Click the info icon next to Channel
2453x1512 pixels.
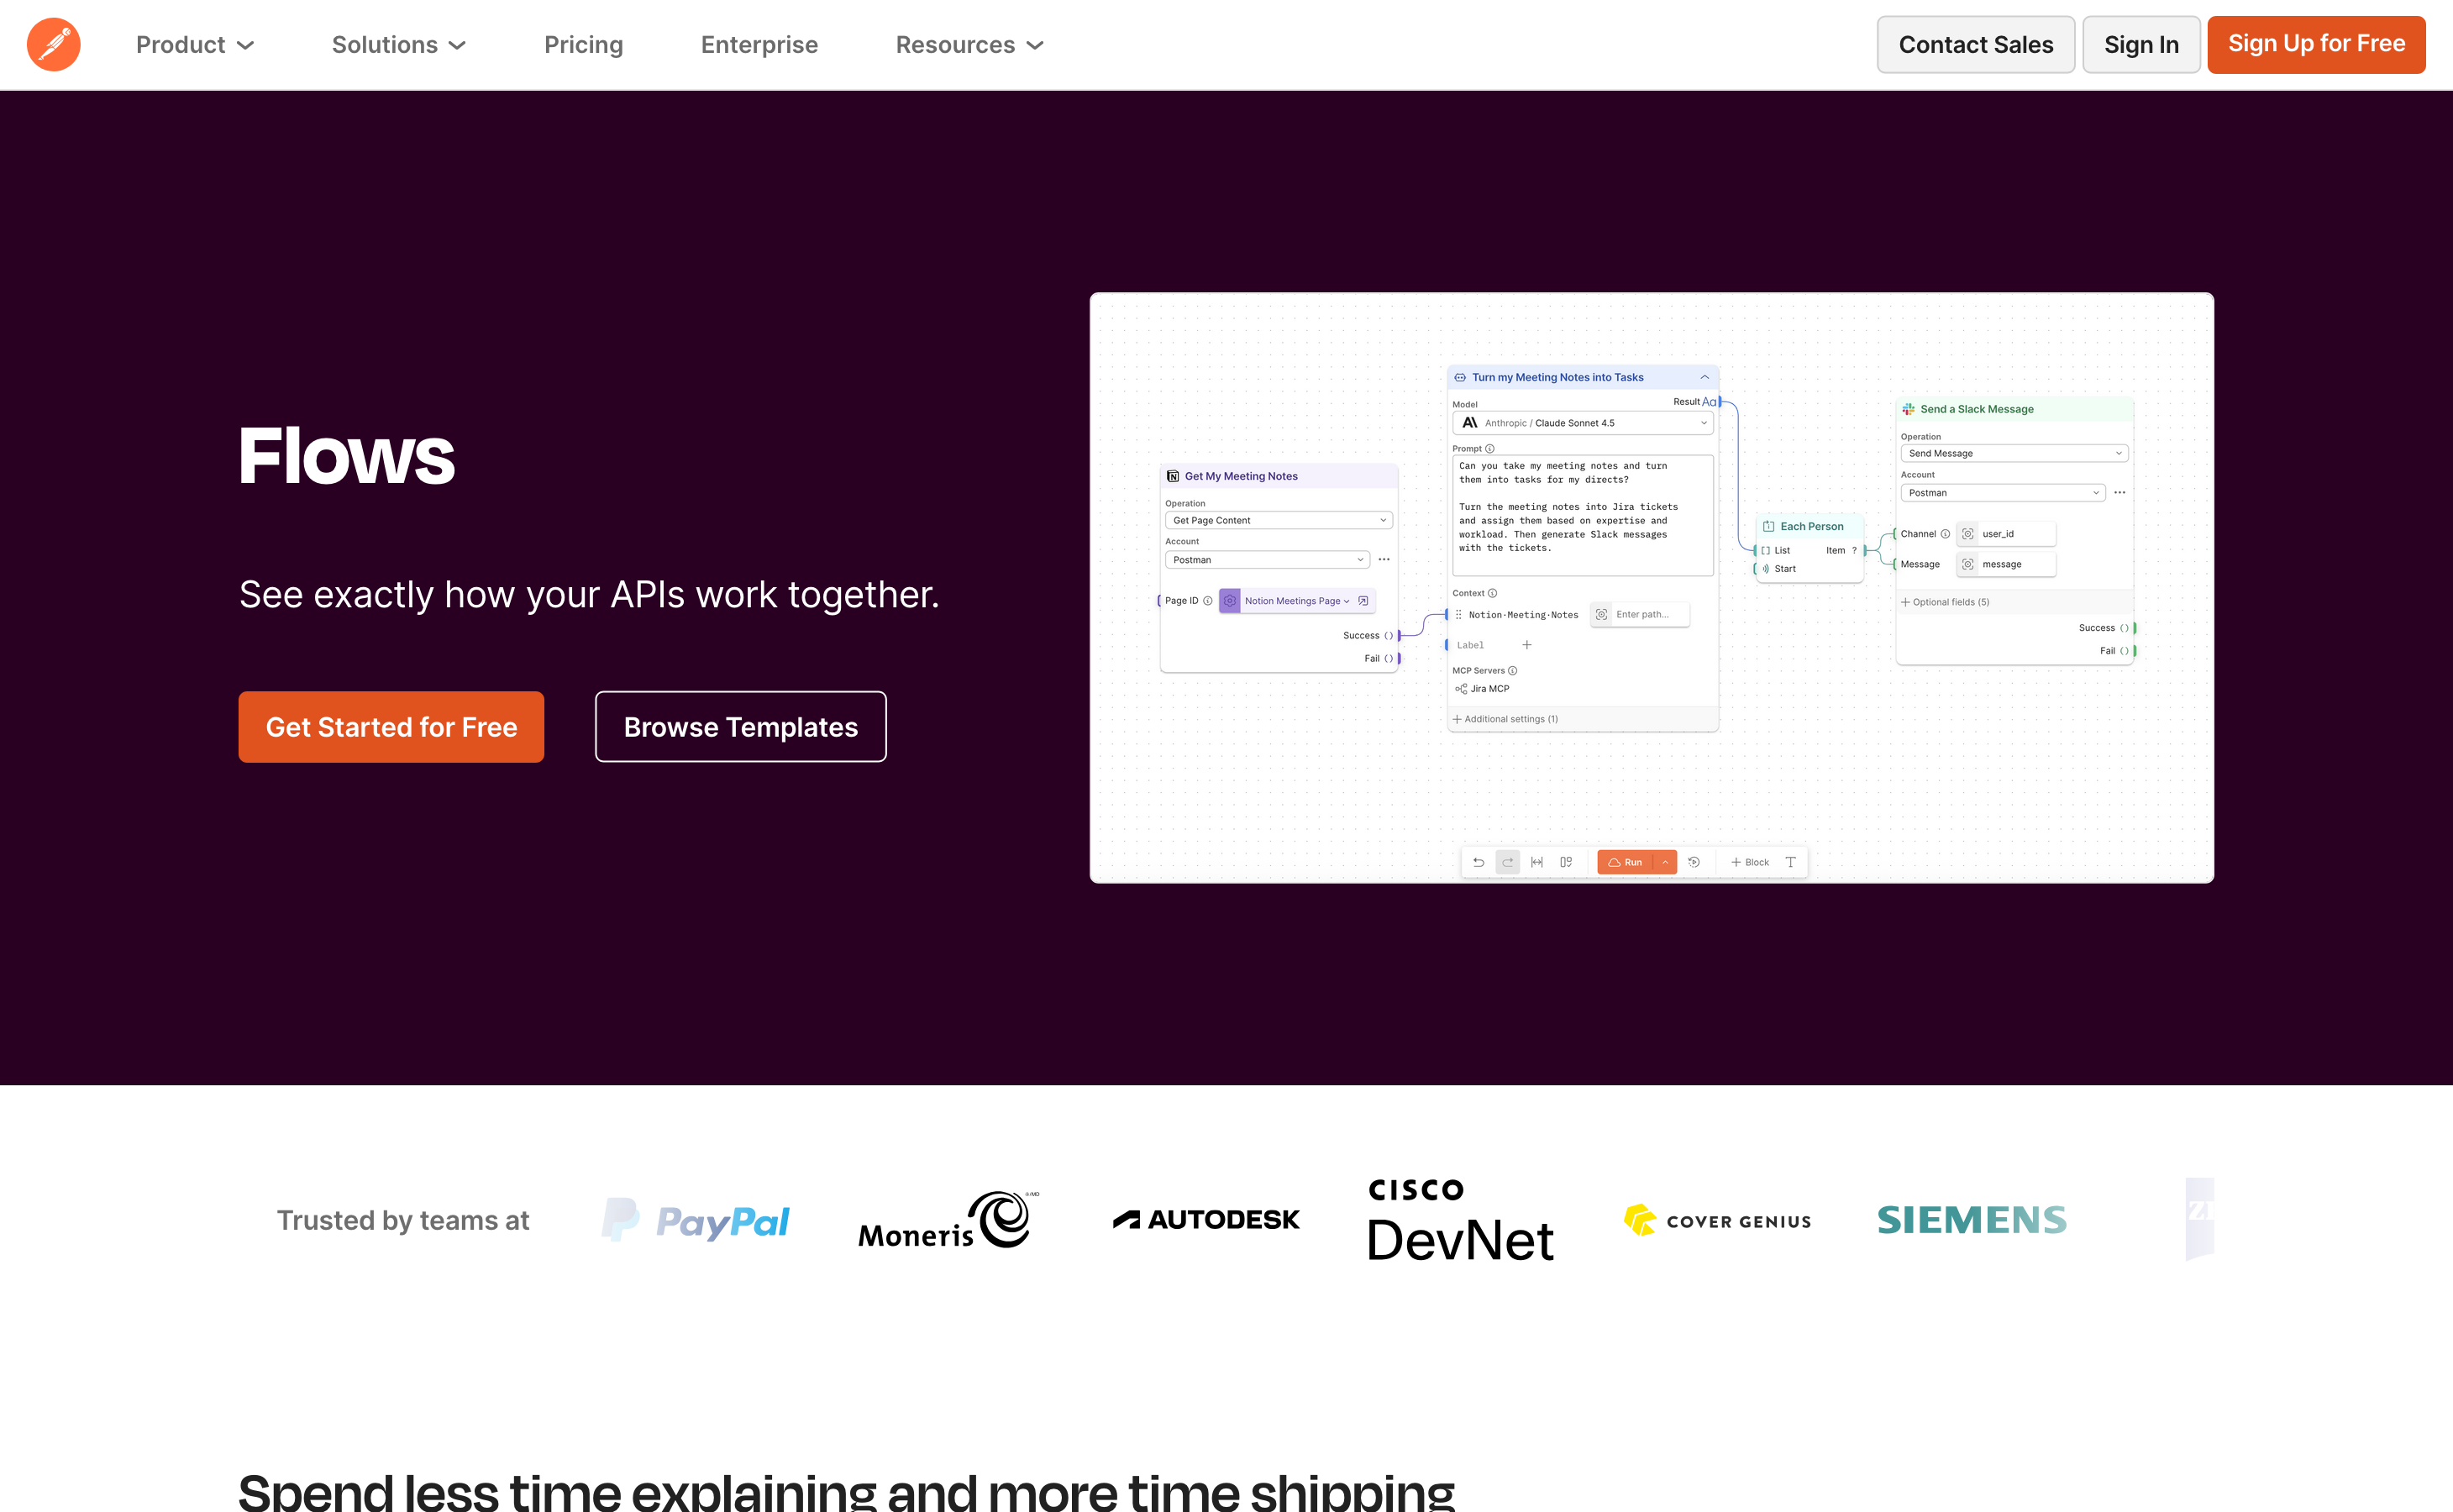tap(1945, 534)
